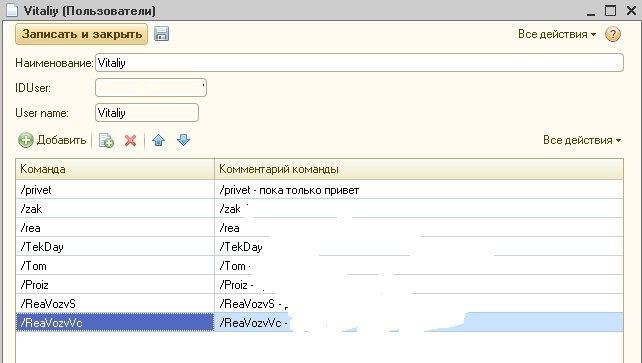Select the /privet command row
642x363 pixels.
click(x=319, y=190)
